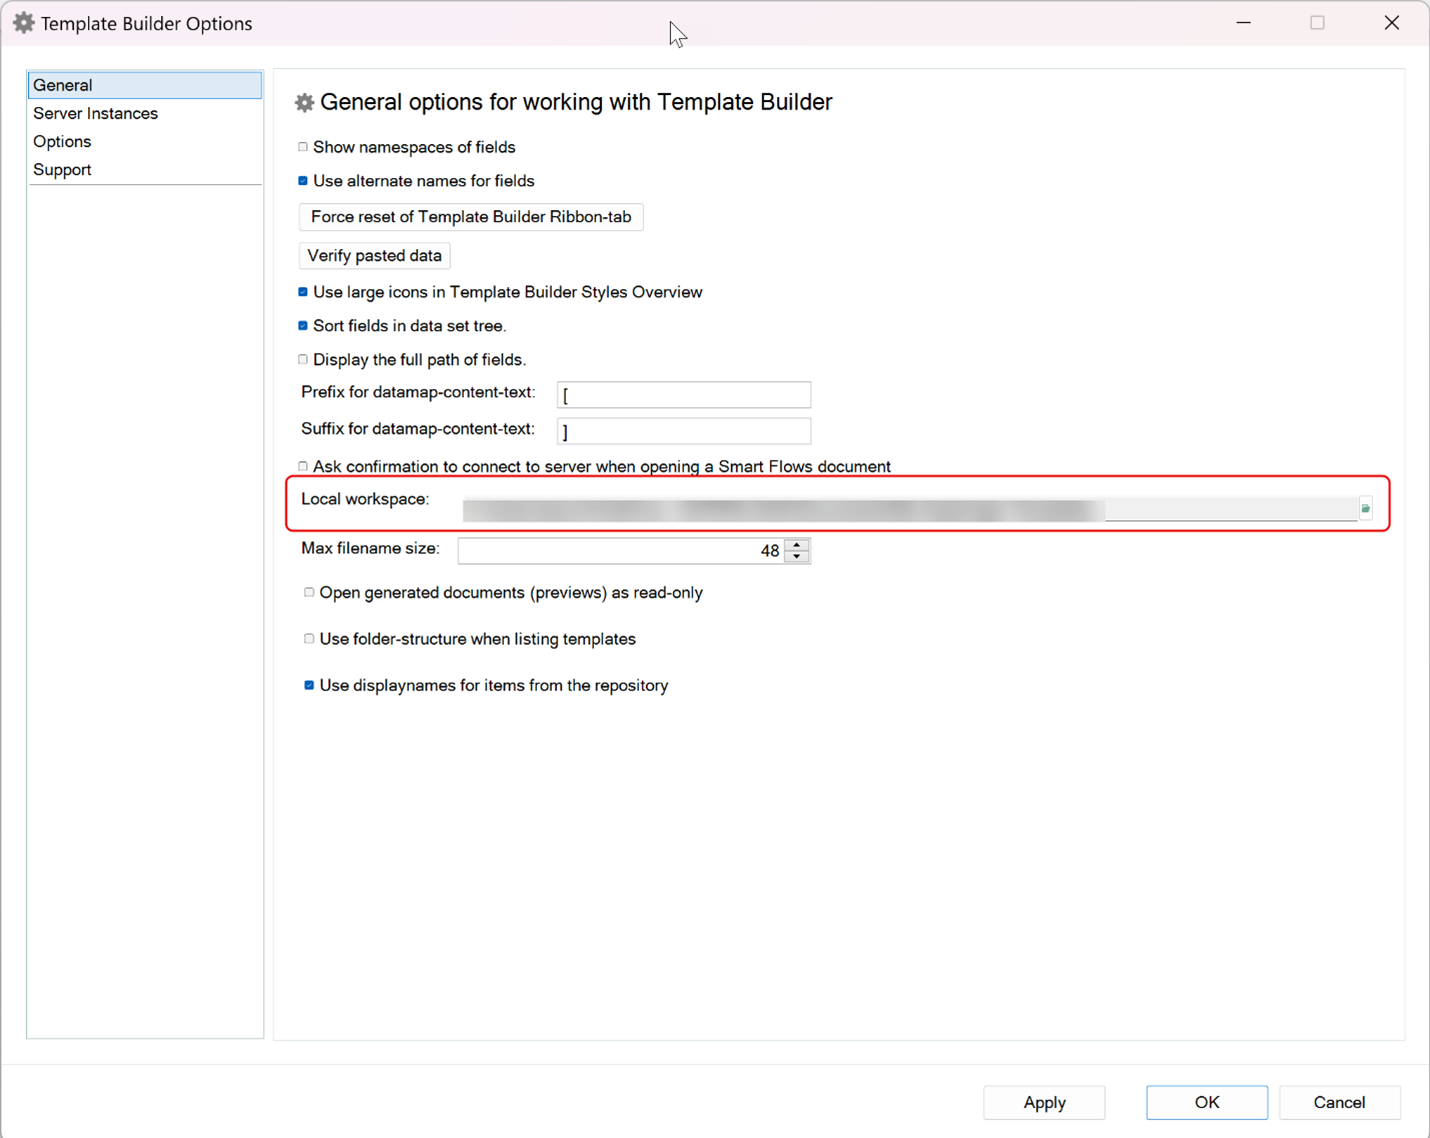1430x1138 pixels.
Task: Click the Local workspace path field
Action: pyautogui.click(x=909, y=509)
